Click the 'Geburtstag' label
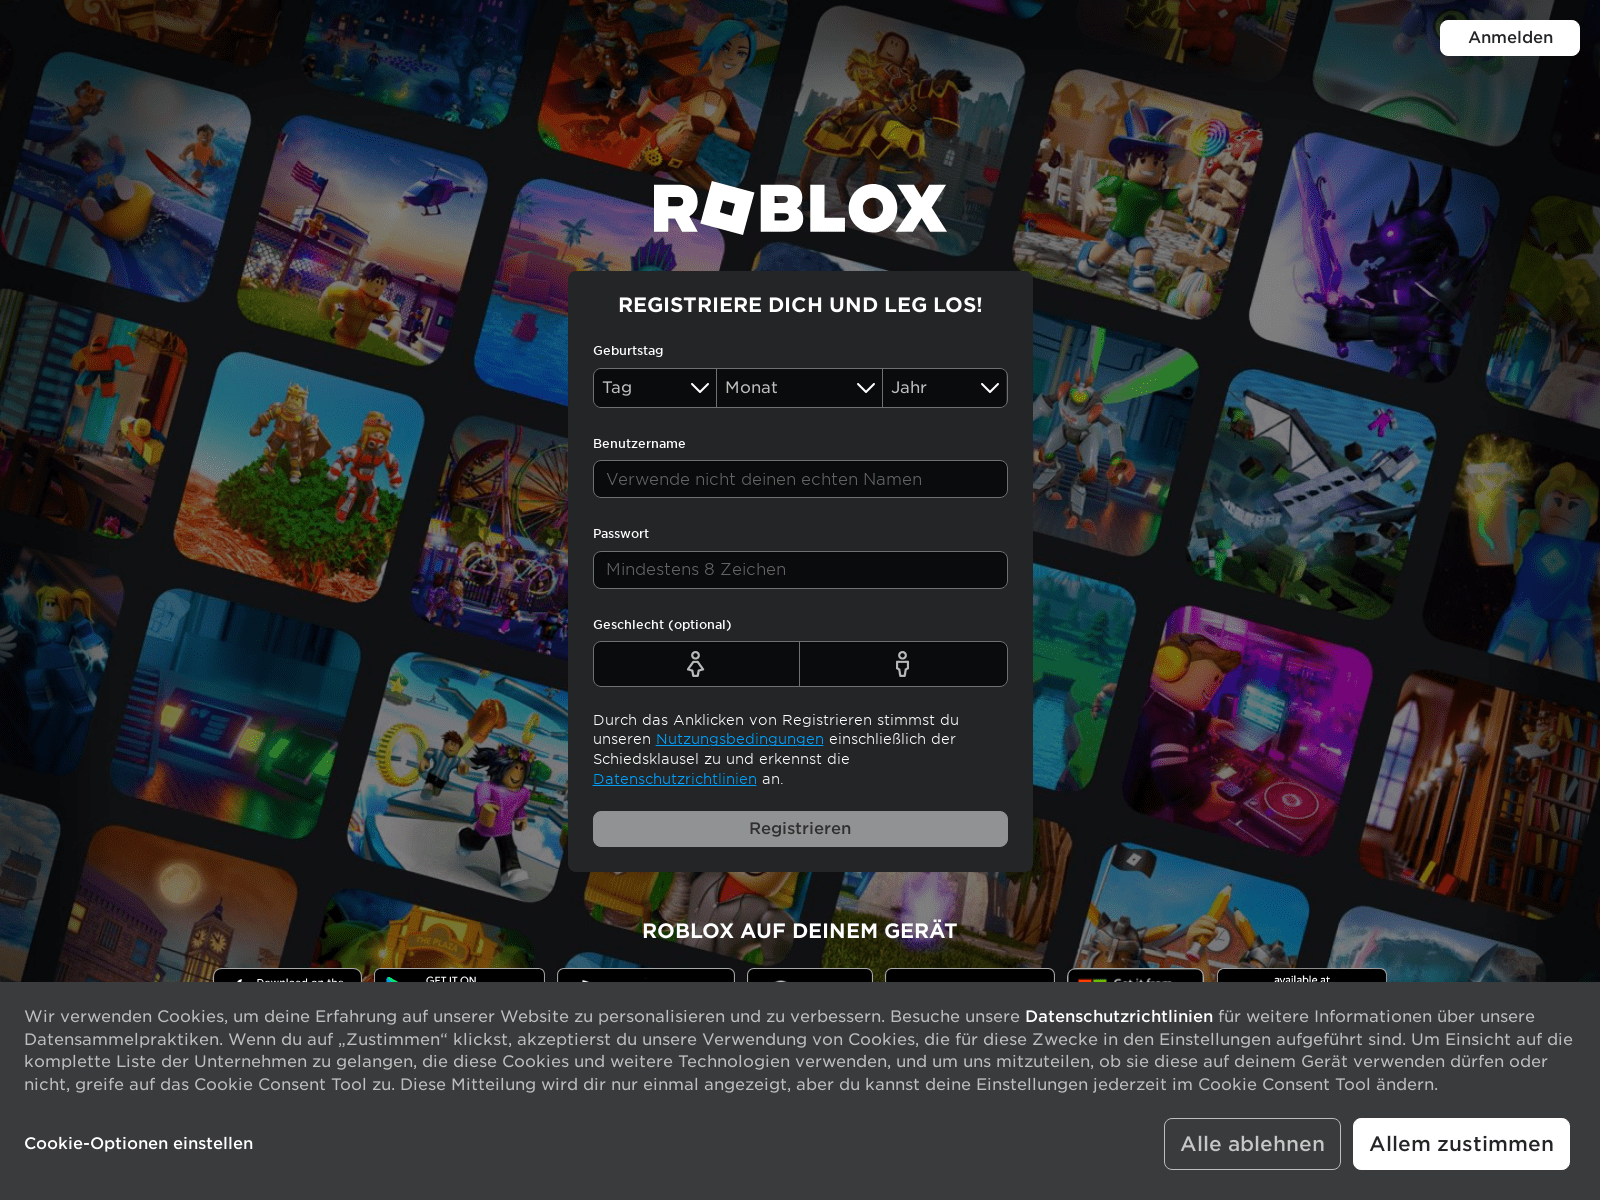The width and height of the screenshot is (1600, 1200). (628, 351)
